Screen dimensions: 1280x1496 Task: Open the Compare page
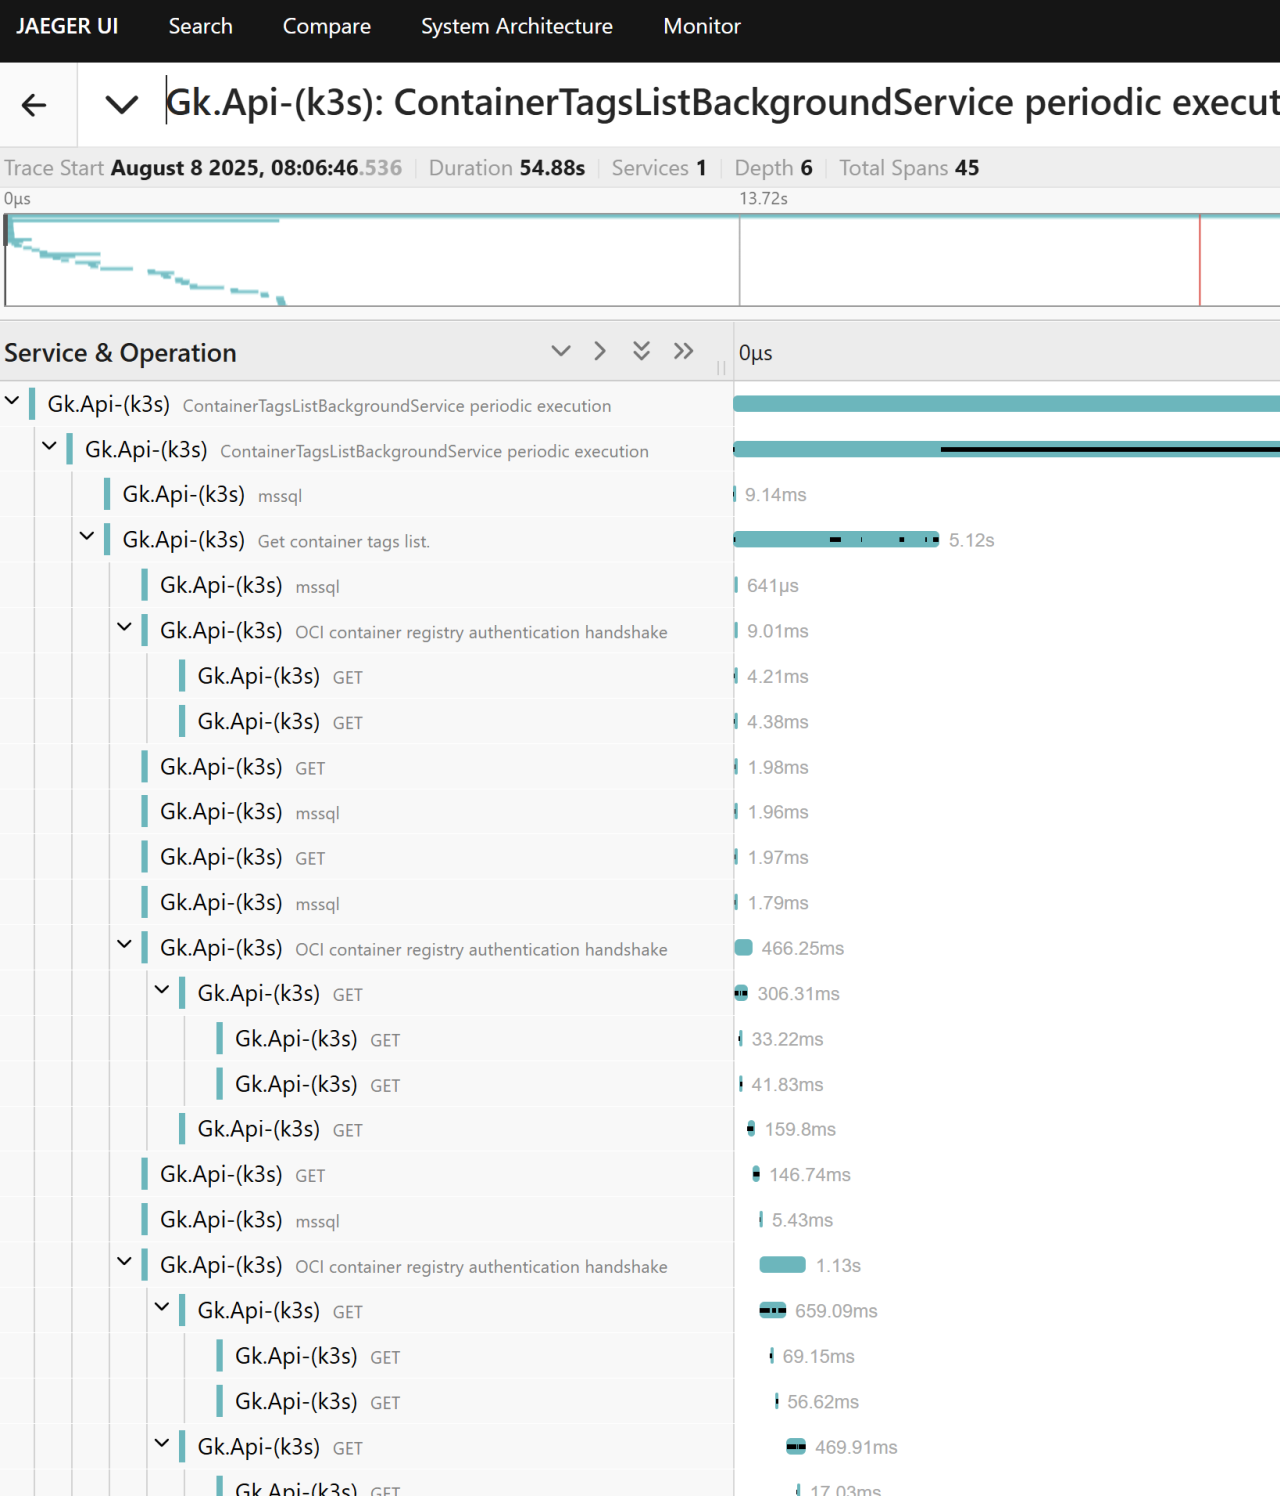326,27
